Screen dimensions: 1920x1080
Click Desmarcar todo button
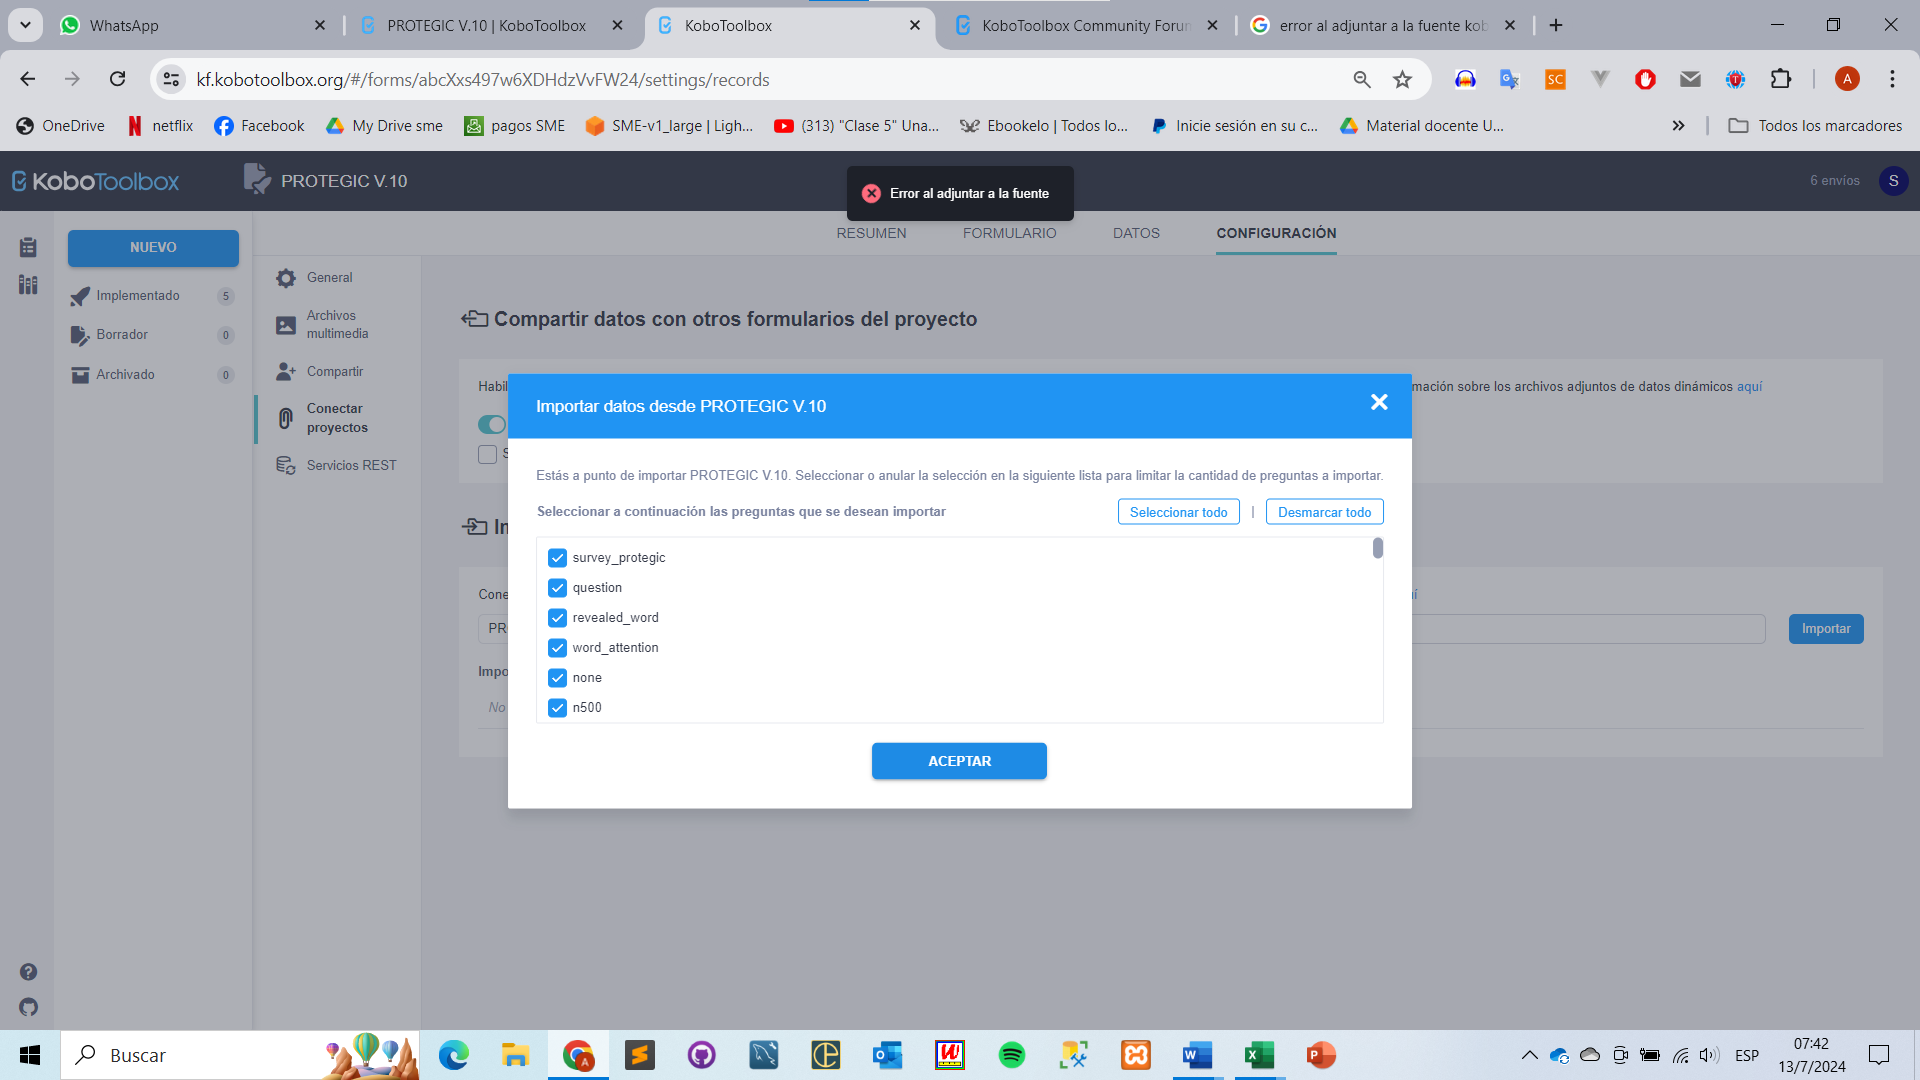point(1324,512)
